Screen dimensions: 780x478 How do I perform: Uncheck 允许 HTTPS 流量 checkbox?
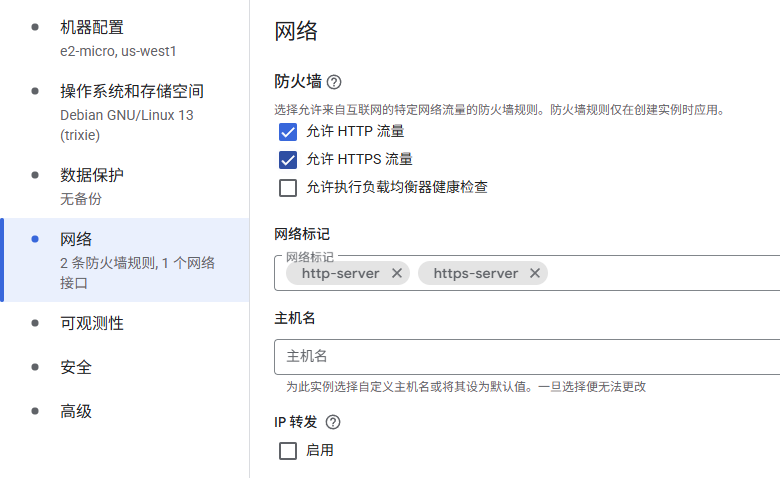(288, 159)
